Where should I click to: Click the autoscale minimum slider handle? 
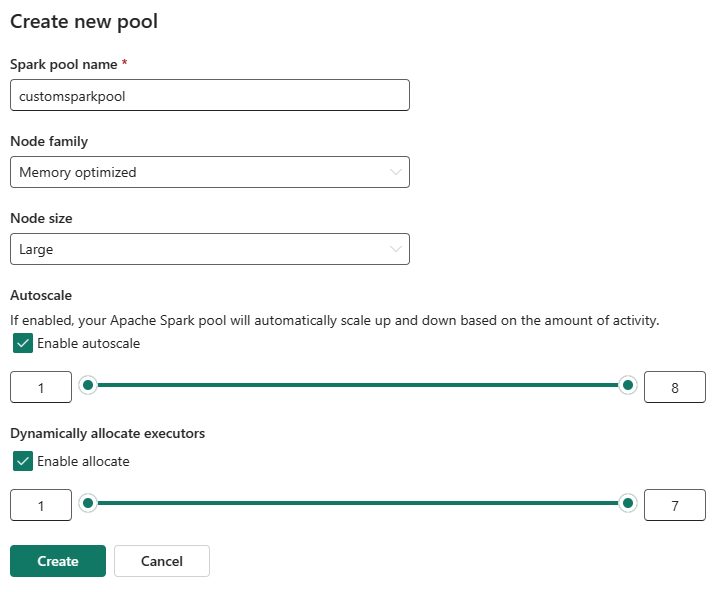[x=88, y=385]
